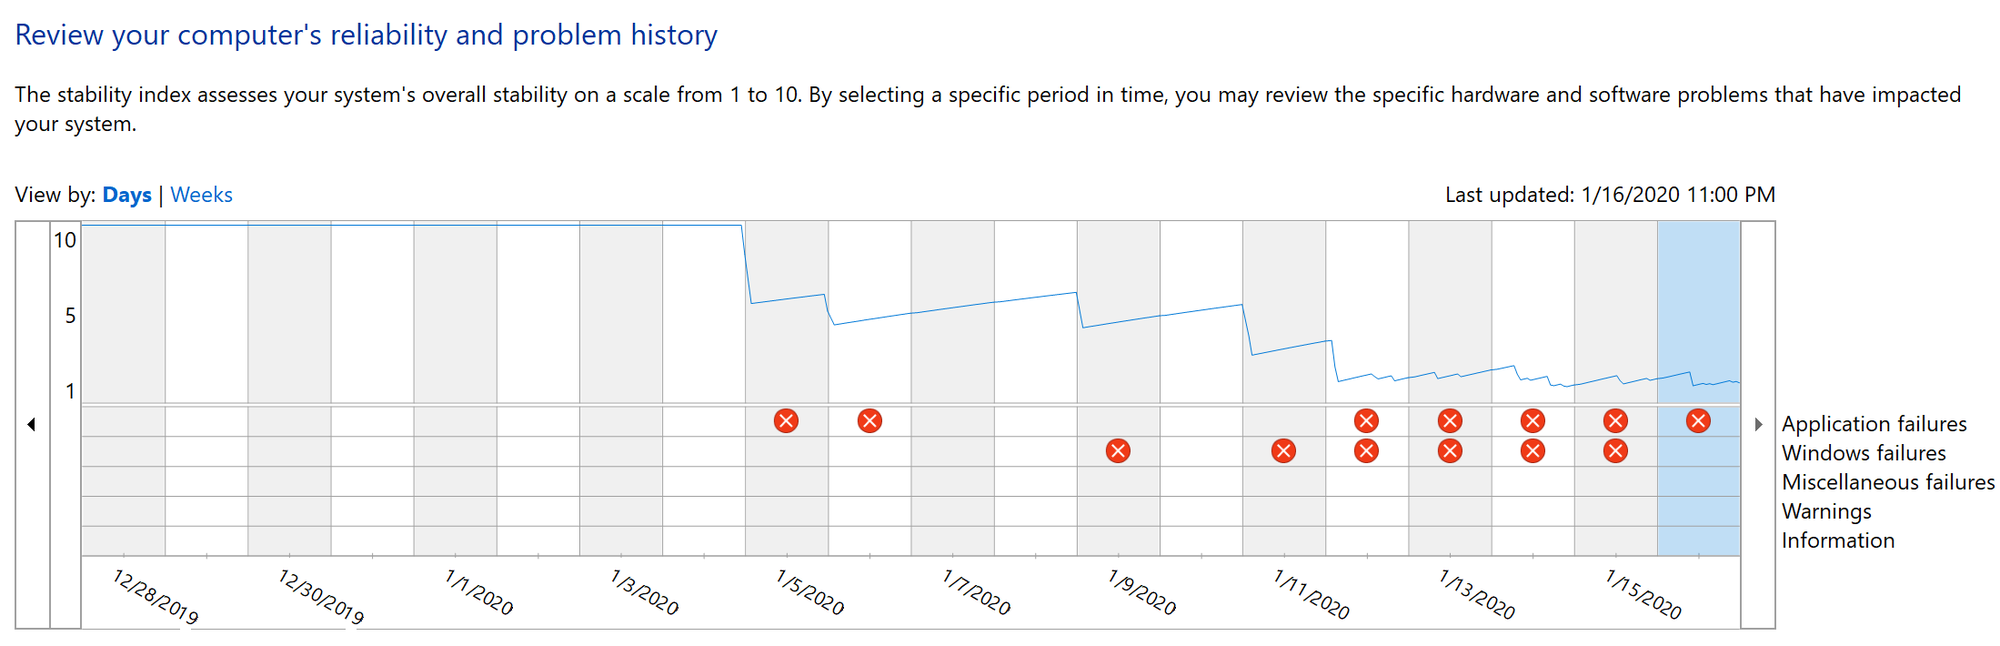Click the application failure icon on 1/12/2020
This screenshot has height=646, width=2000.
click(1367, 421)
